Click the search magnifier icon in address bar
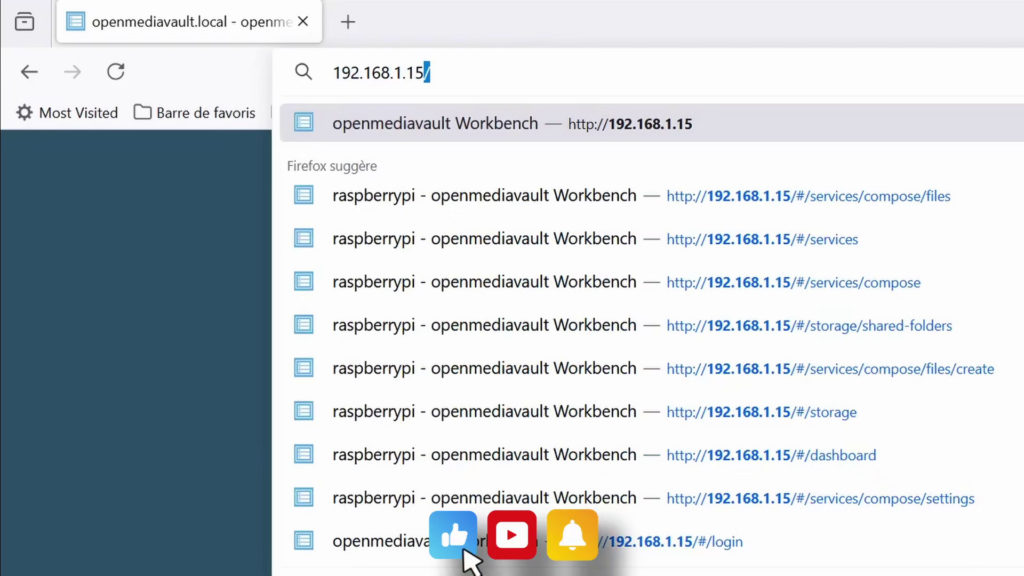 pos(303,72)
